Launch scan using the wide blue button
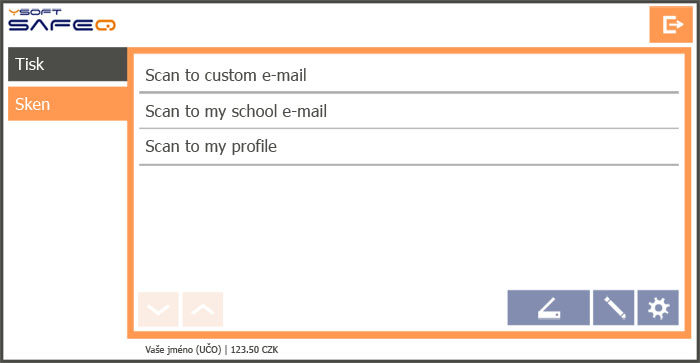The width and height of the screenshot is (700, 363). tap(548, 308)
